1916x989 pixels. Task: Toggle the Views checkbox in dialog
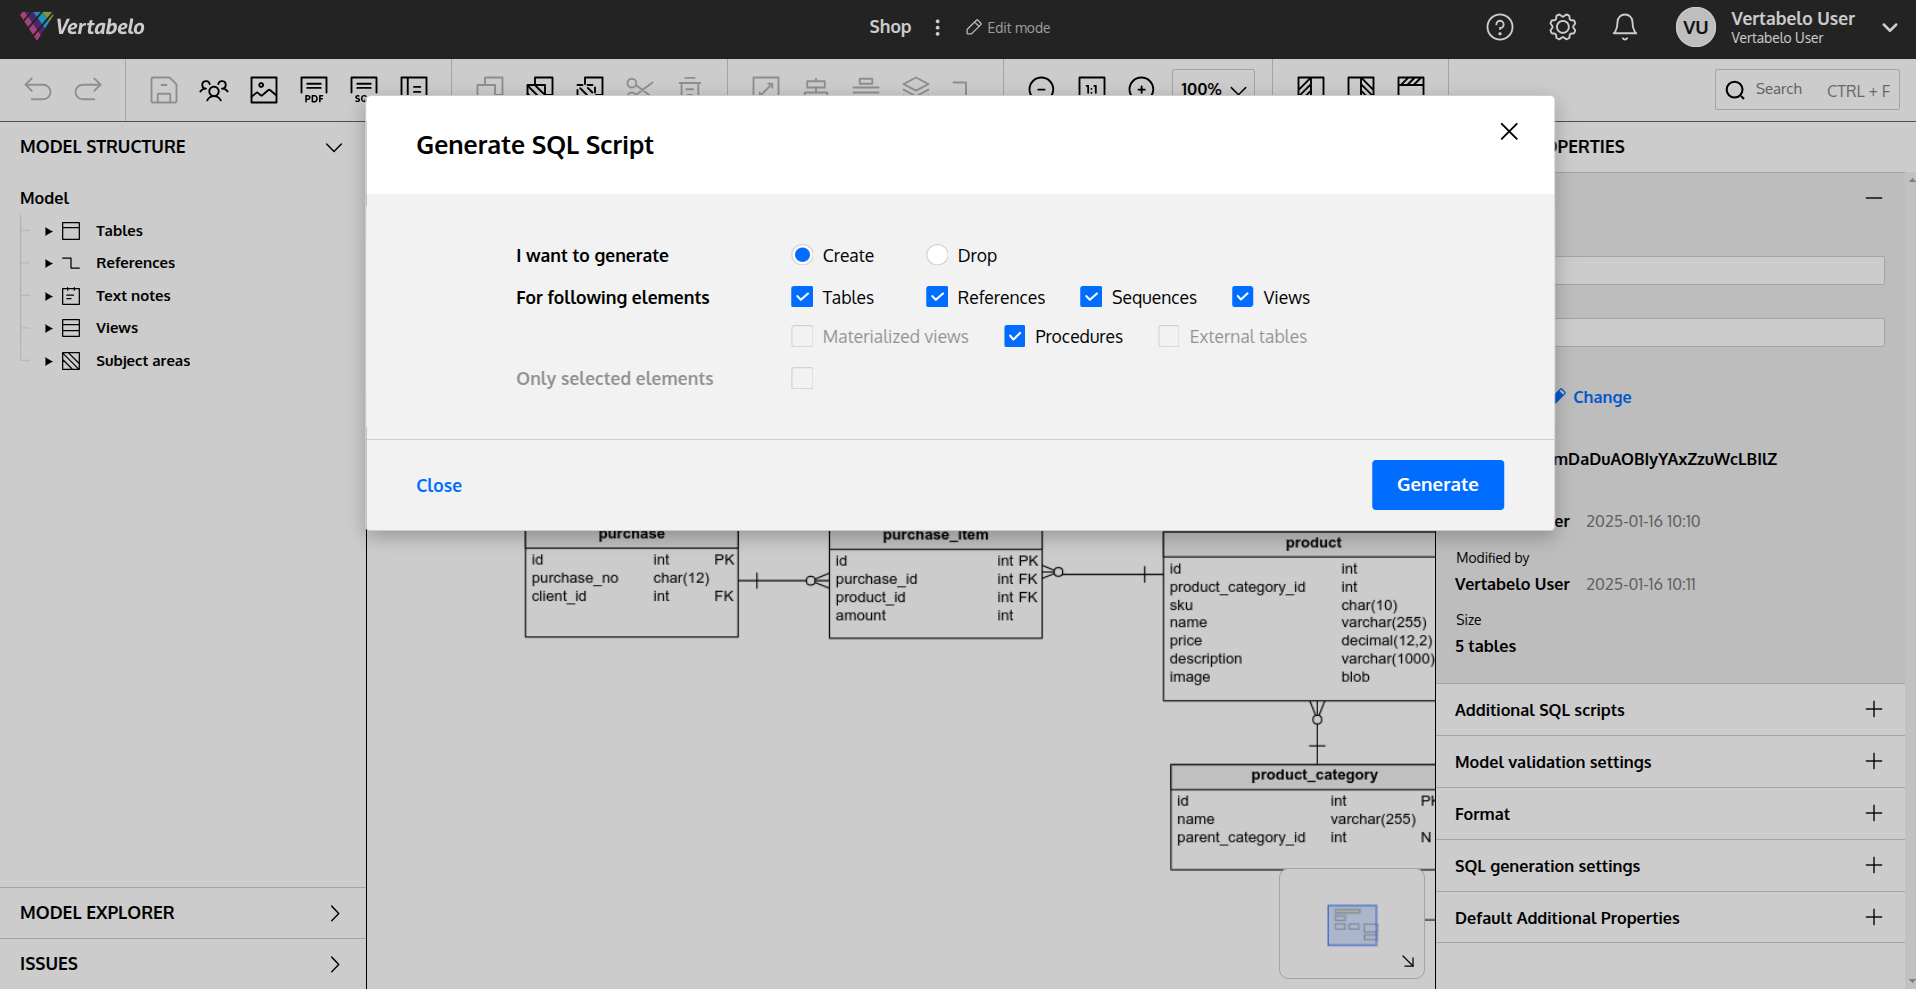point(1242,297)
